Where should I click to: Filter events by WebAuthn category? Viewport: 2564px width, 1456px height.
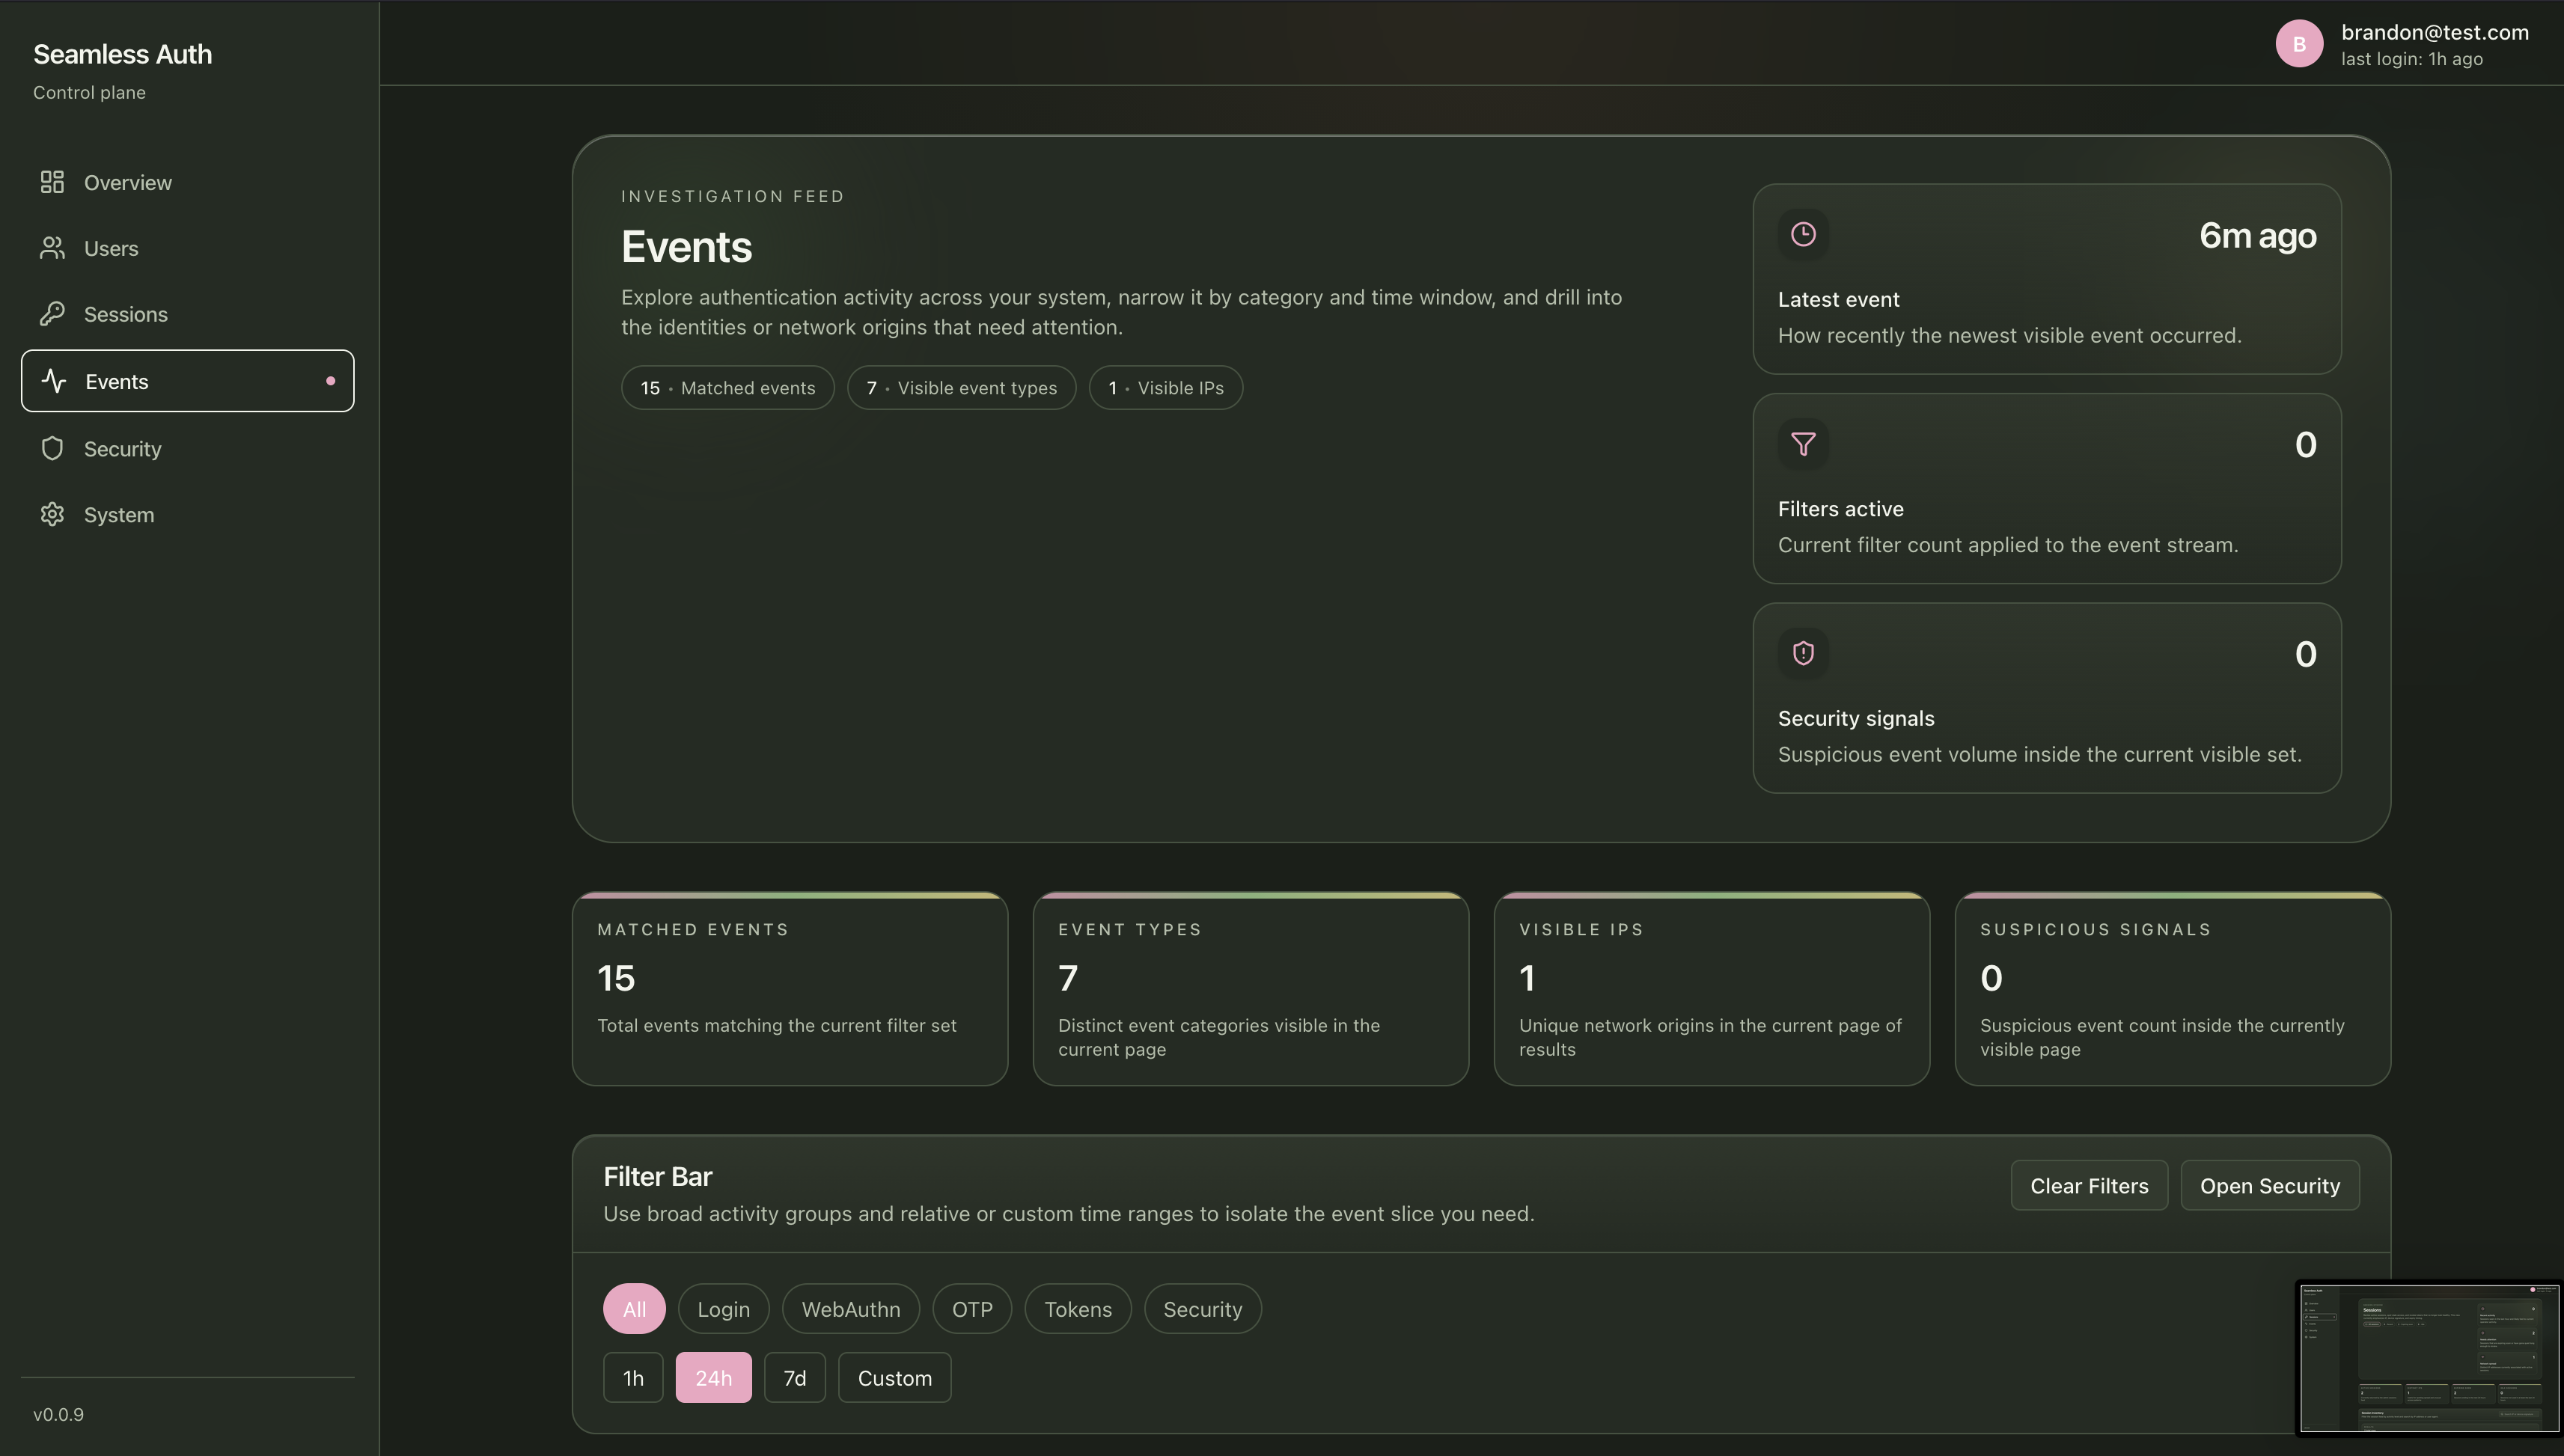pyautogui.click(x=851, y=1309)
